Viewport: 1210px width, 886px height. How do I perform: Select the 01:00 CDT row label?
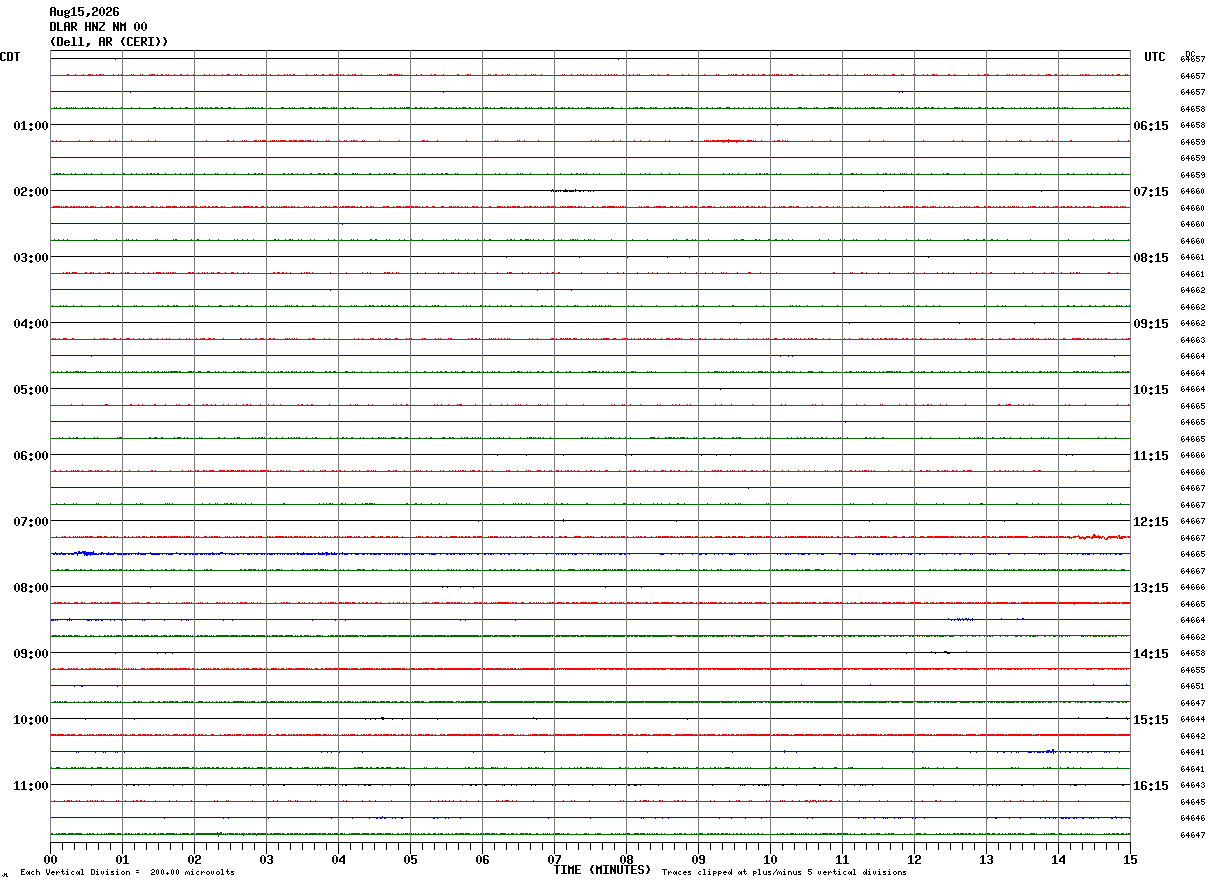click(x=31, y=126)
